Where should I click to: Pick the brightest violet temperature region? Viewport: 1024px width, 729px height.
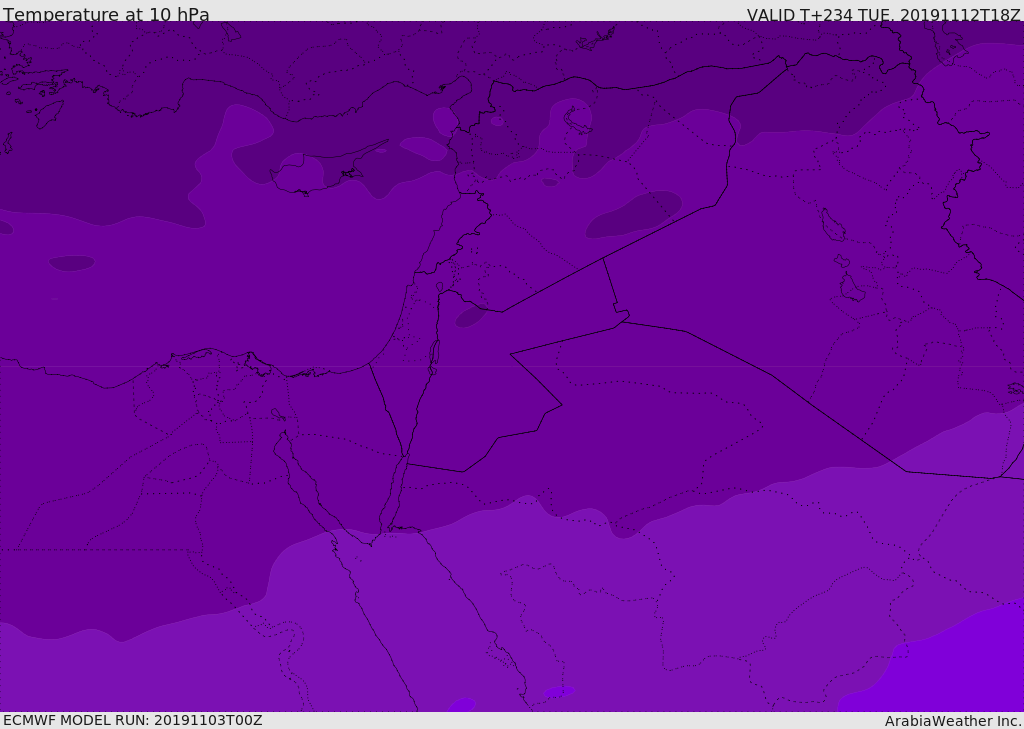[950, 670]
